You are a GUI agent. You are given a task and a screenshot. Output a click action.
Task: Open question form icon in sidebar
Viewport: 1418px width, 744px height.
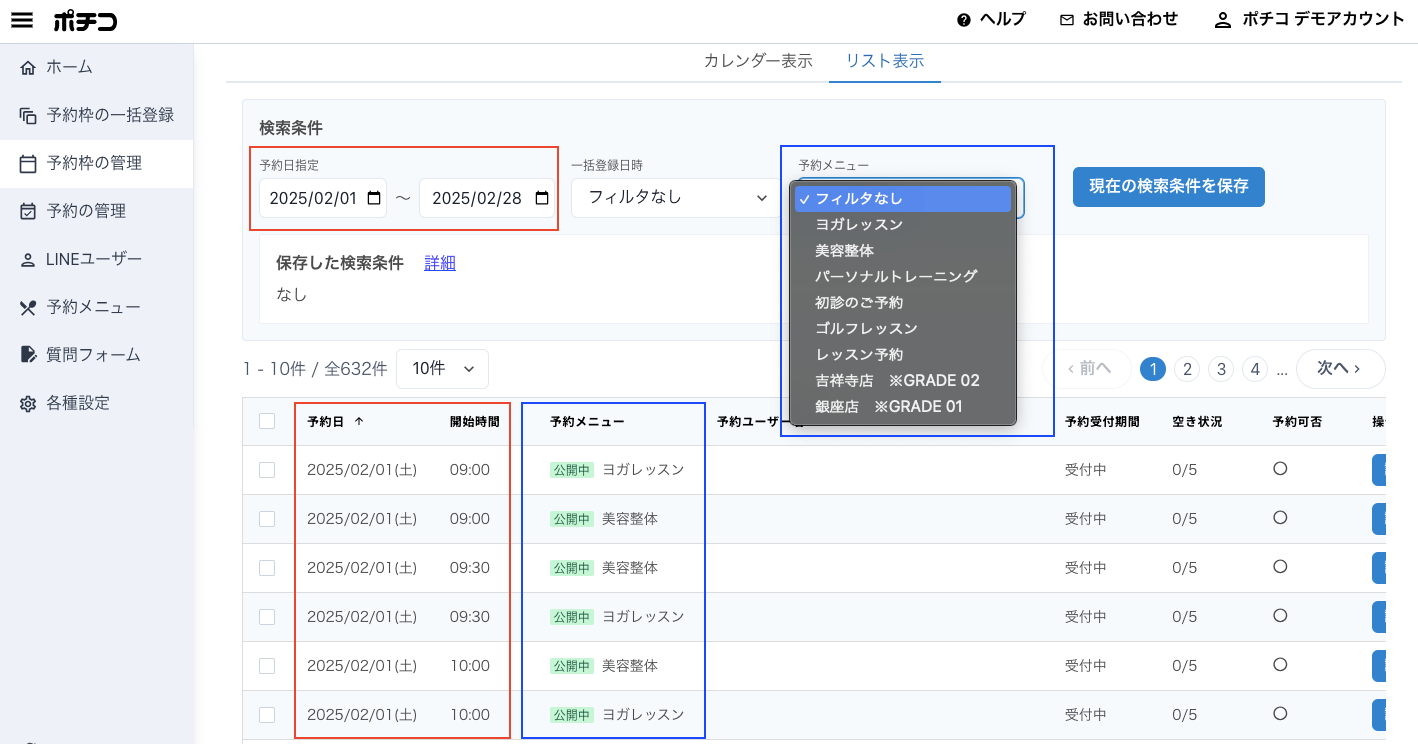point(28,355)
